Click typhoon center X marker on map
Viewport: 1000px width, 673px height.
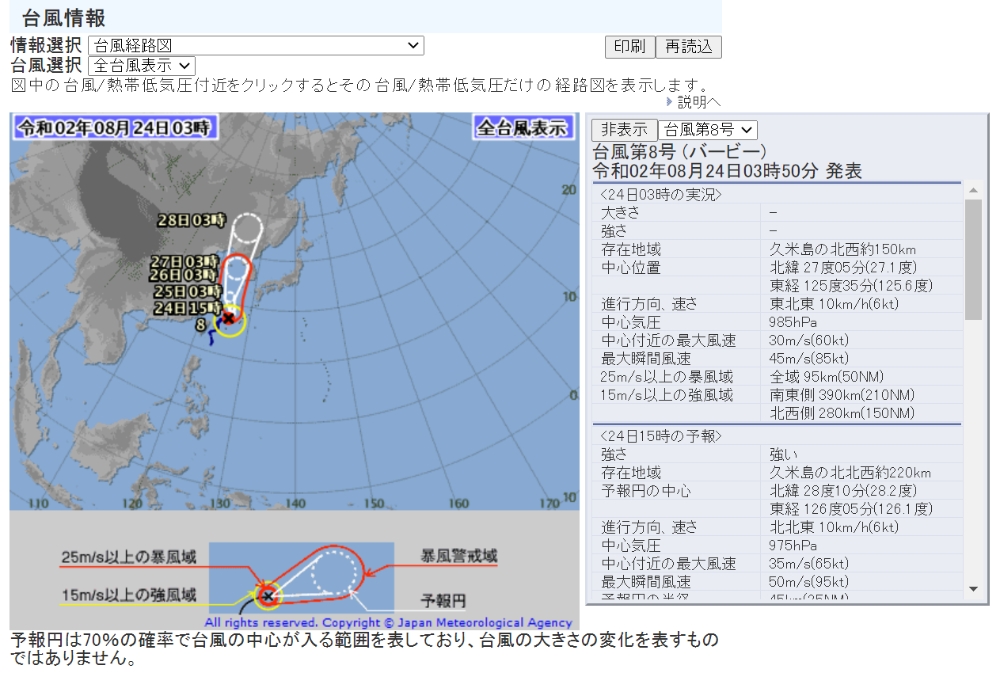228,318
